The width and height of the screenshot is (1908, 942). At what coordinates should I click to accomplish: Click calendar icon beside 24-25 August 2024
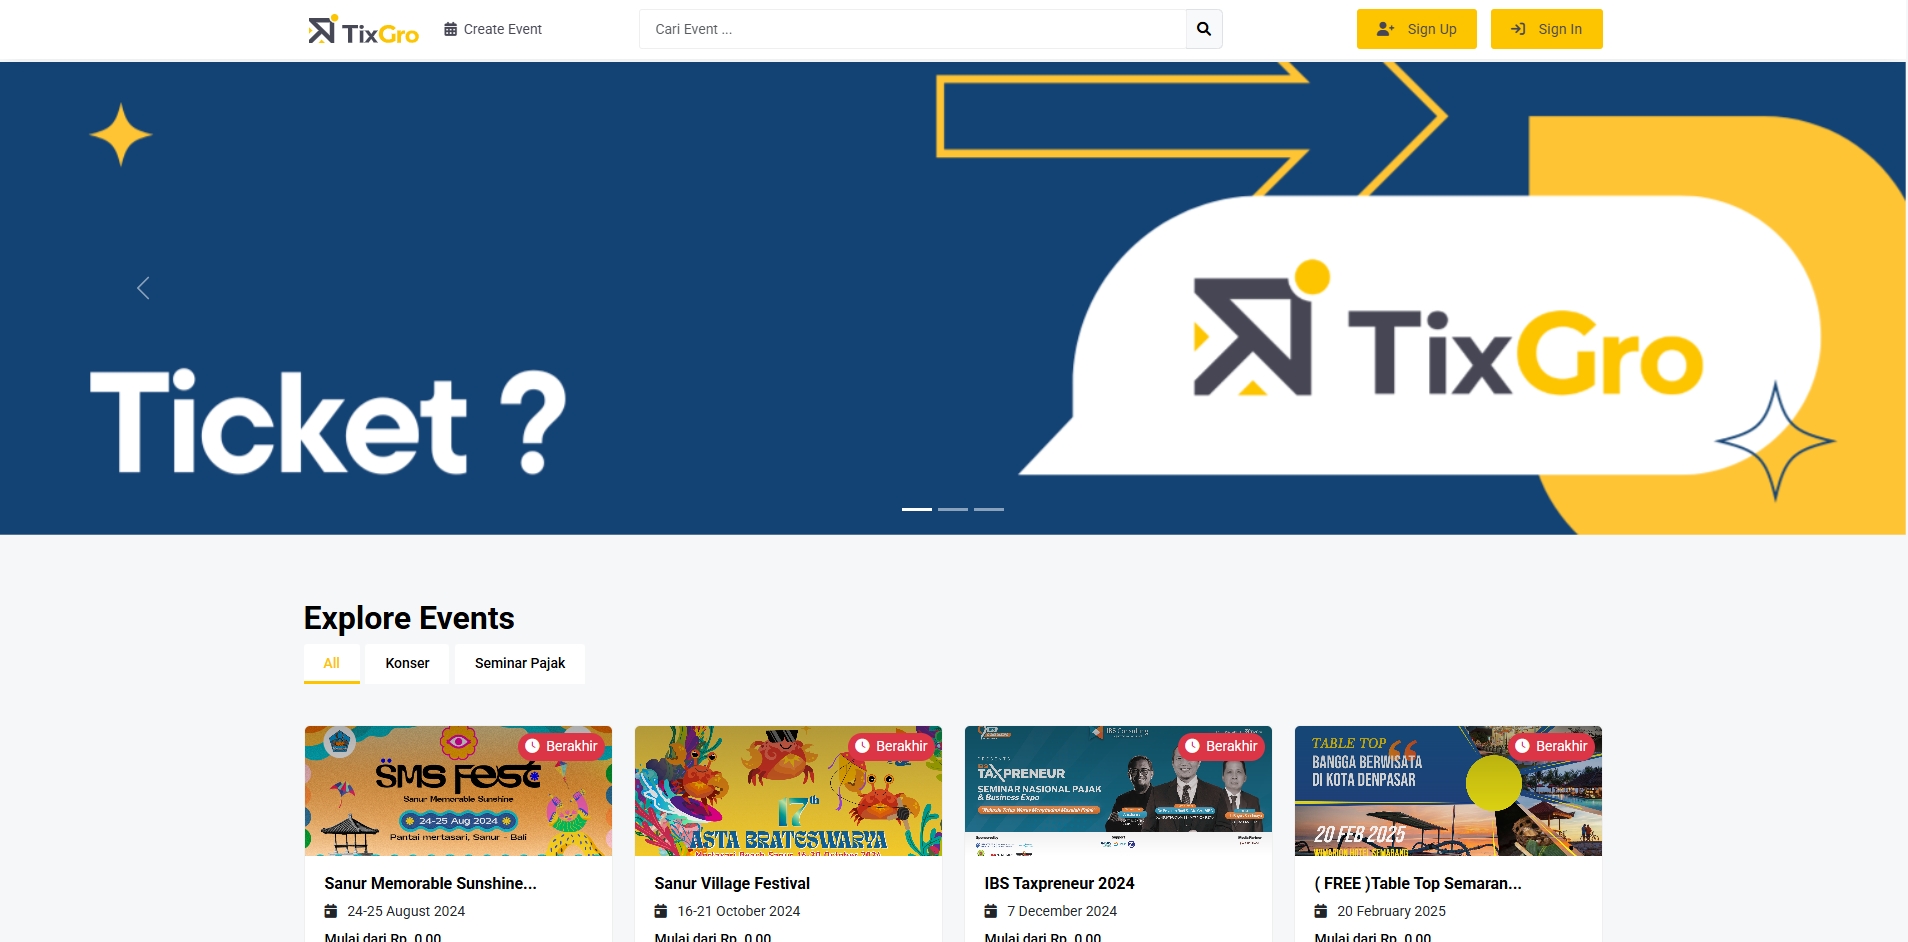tap(331, 911)
